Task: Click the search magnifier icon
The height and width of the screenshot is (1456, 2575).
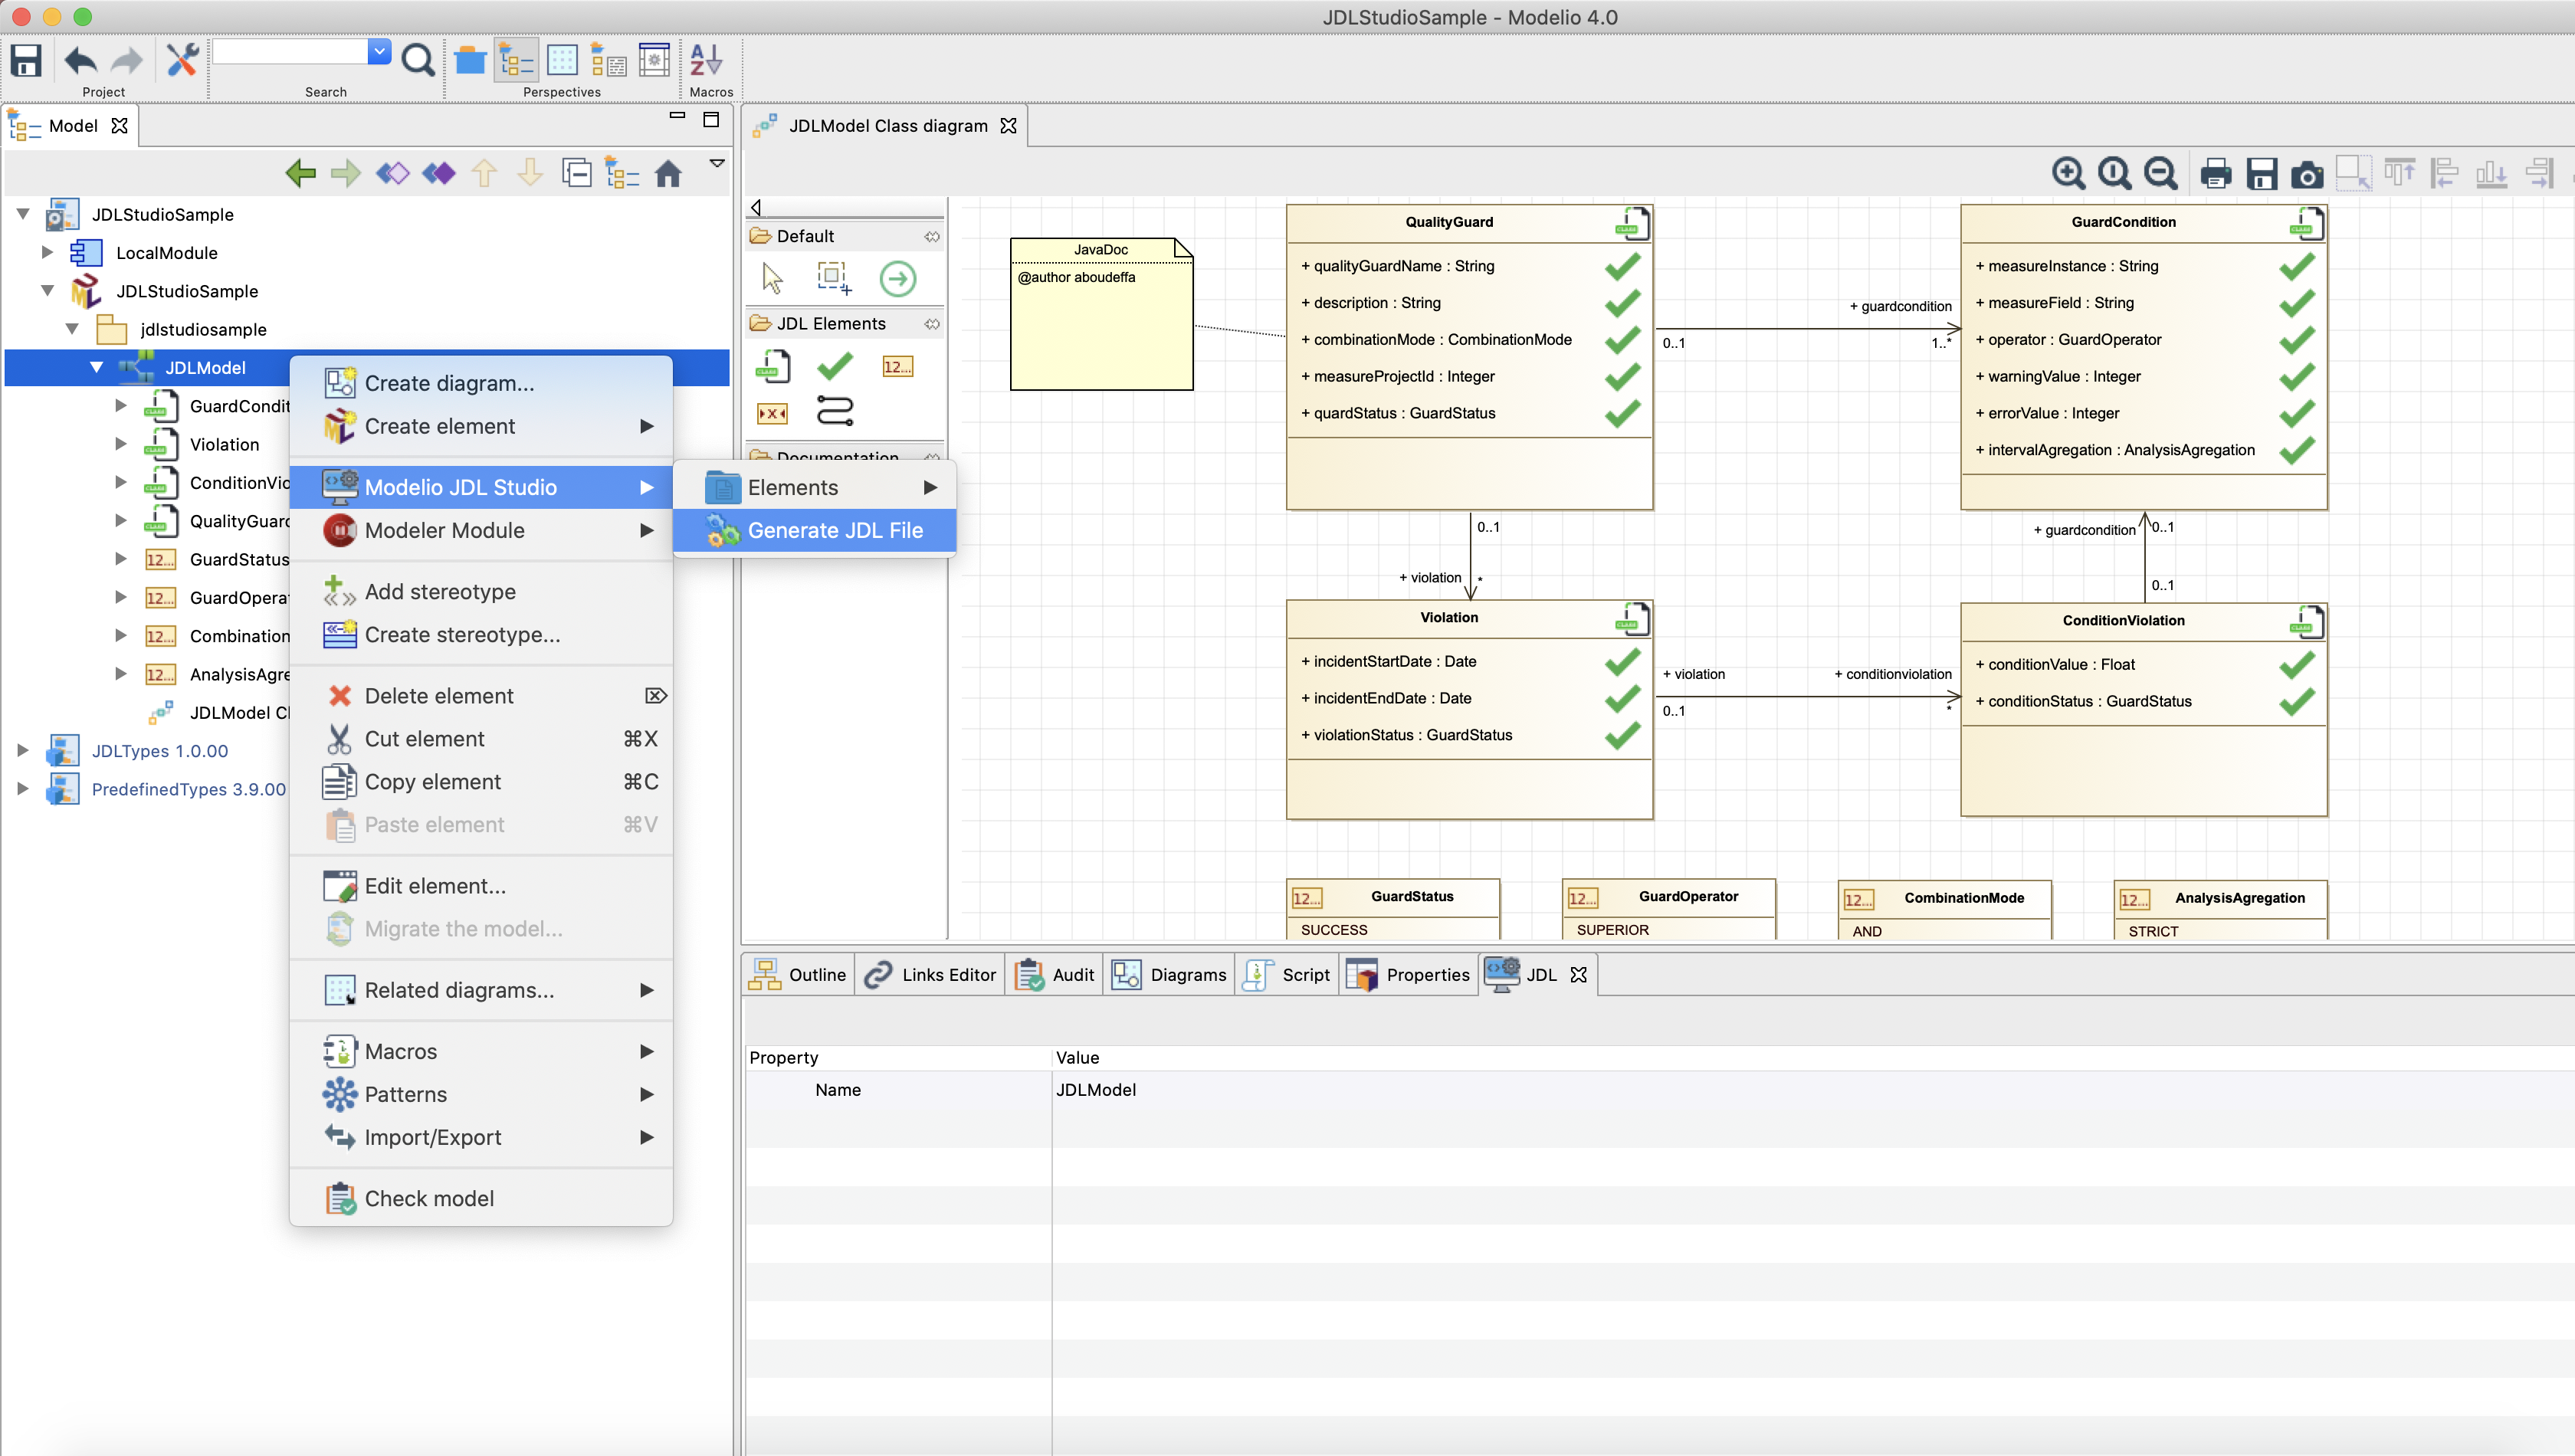Action: (417, 60)
